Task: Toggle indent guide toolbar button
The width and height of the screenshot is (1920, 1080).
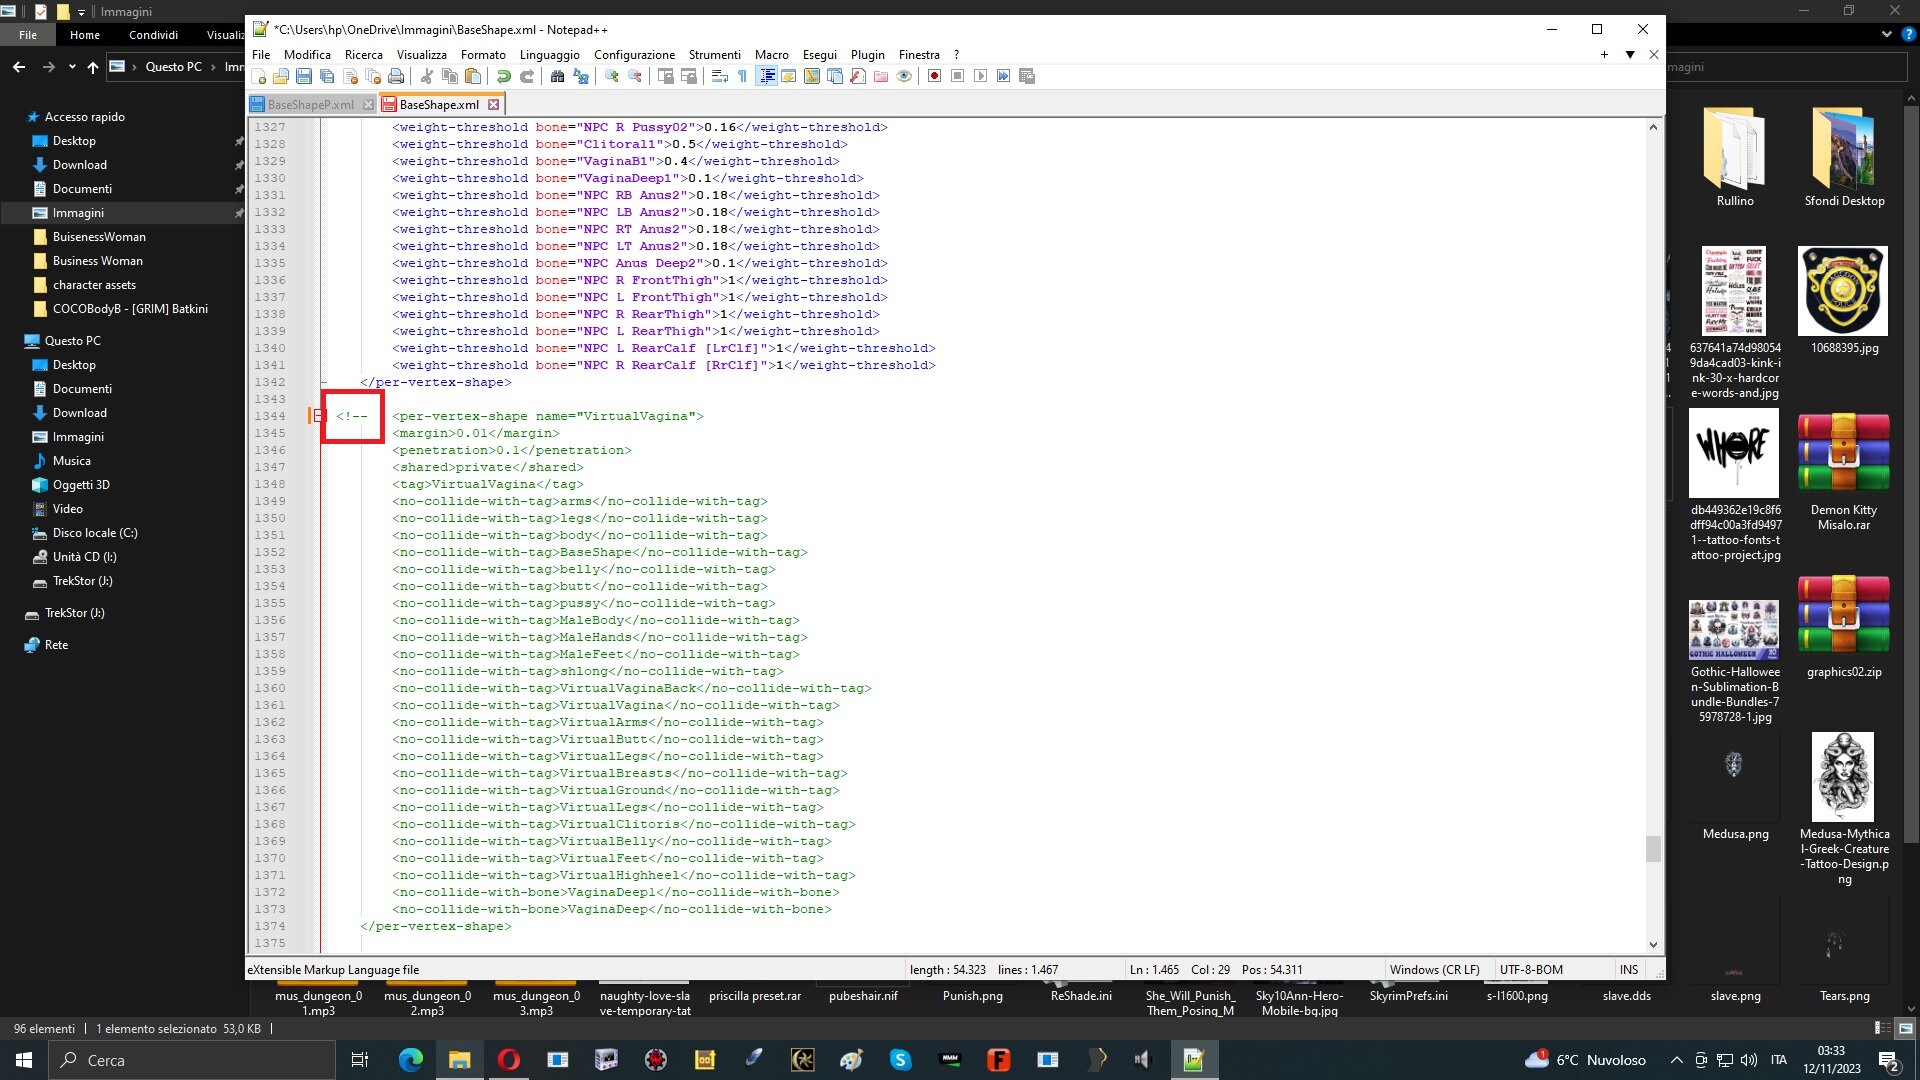Action: 766,76
